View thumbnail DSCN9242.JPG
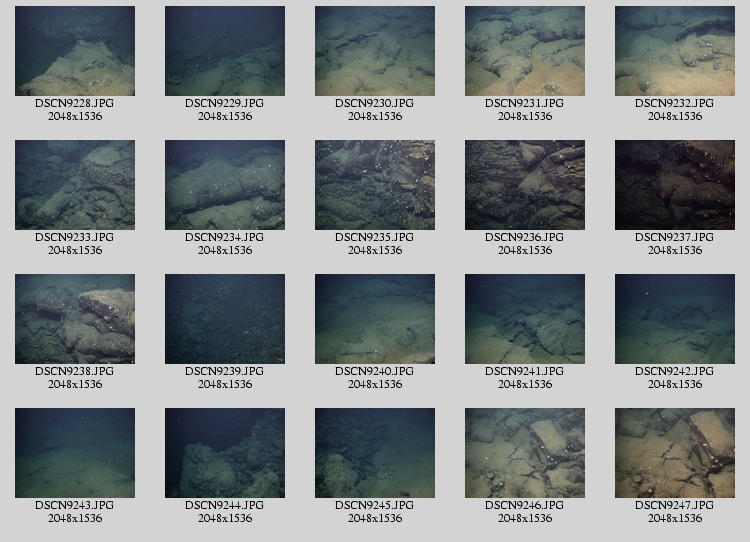Screen dimensions: 750x542 [x=675, y=319]
